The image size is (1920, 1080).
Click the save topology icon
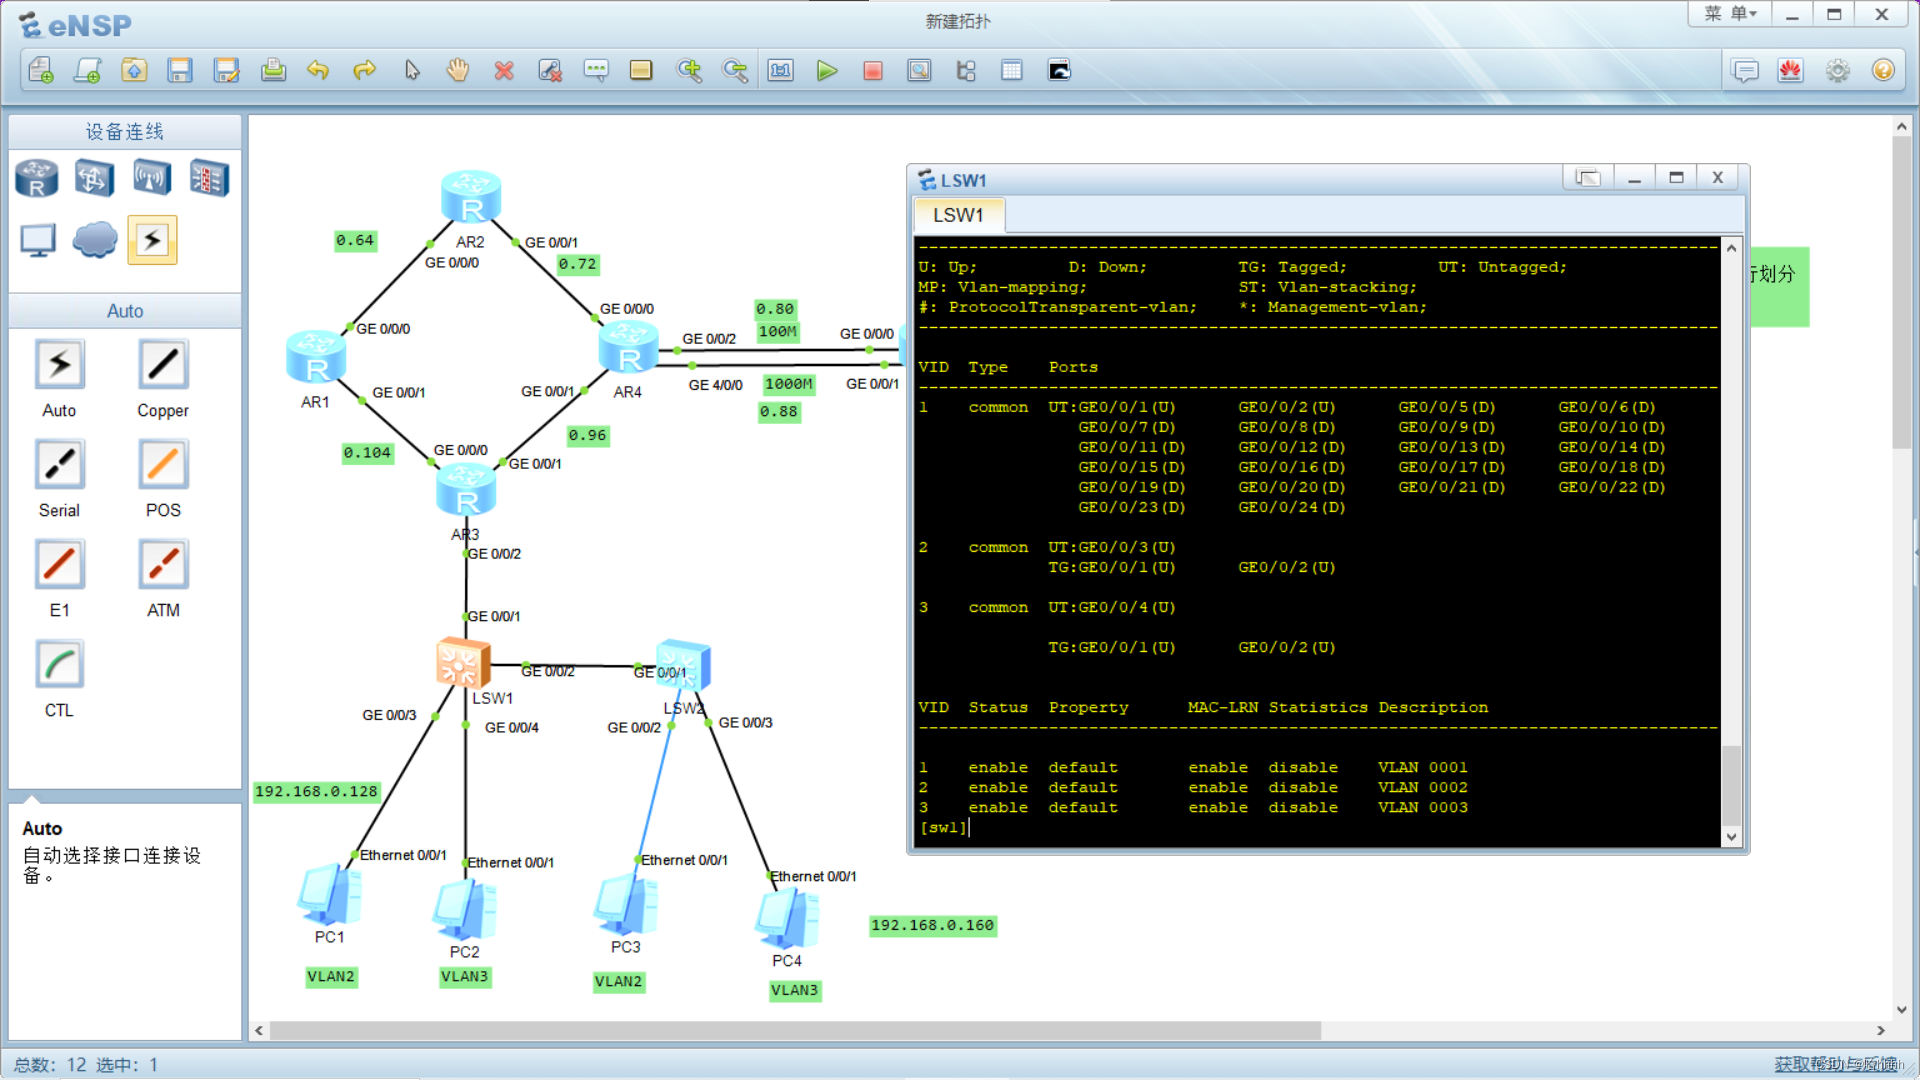[x=180, y=71]
